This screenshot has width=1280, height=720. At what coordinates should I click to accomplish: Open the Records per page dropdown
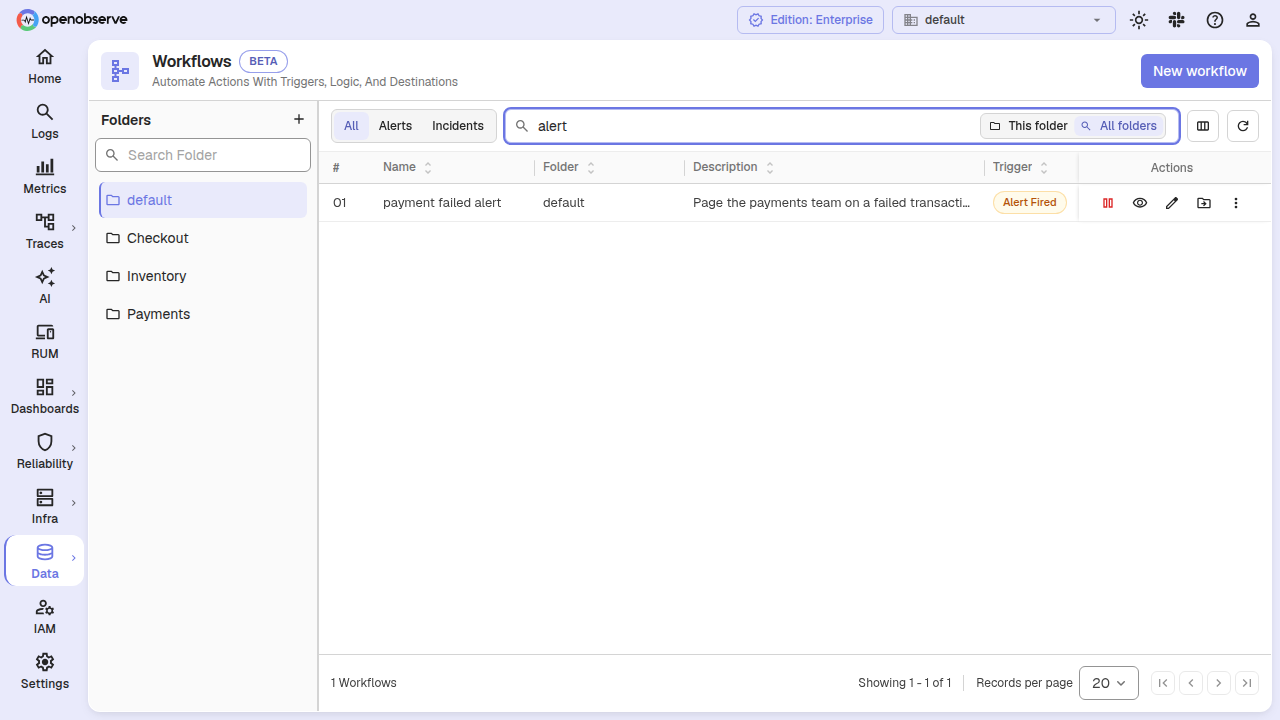1109,683
